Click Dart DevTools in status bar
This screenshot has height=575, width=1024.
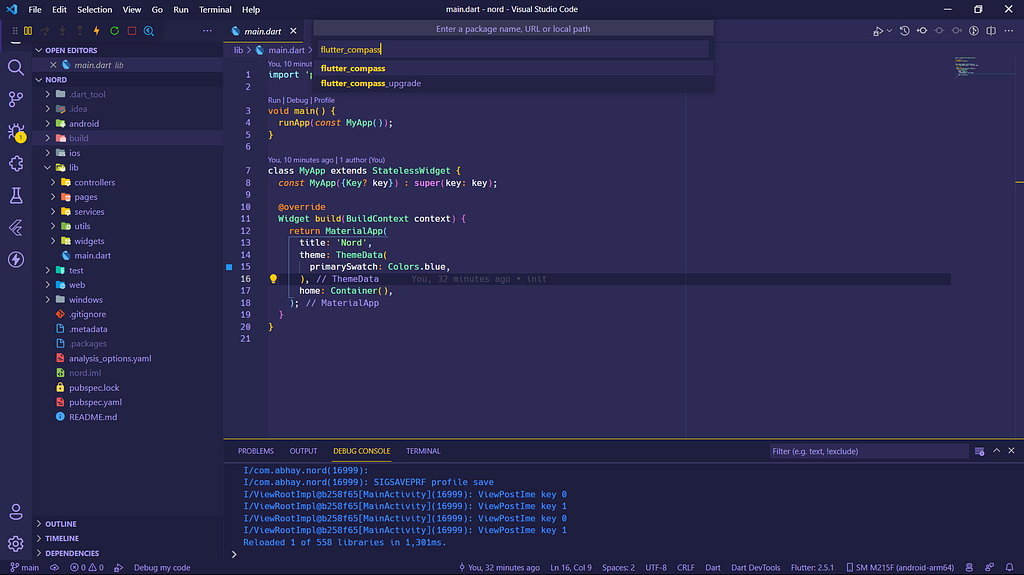point(756,568)
